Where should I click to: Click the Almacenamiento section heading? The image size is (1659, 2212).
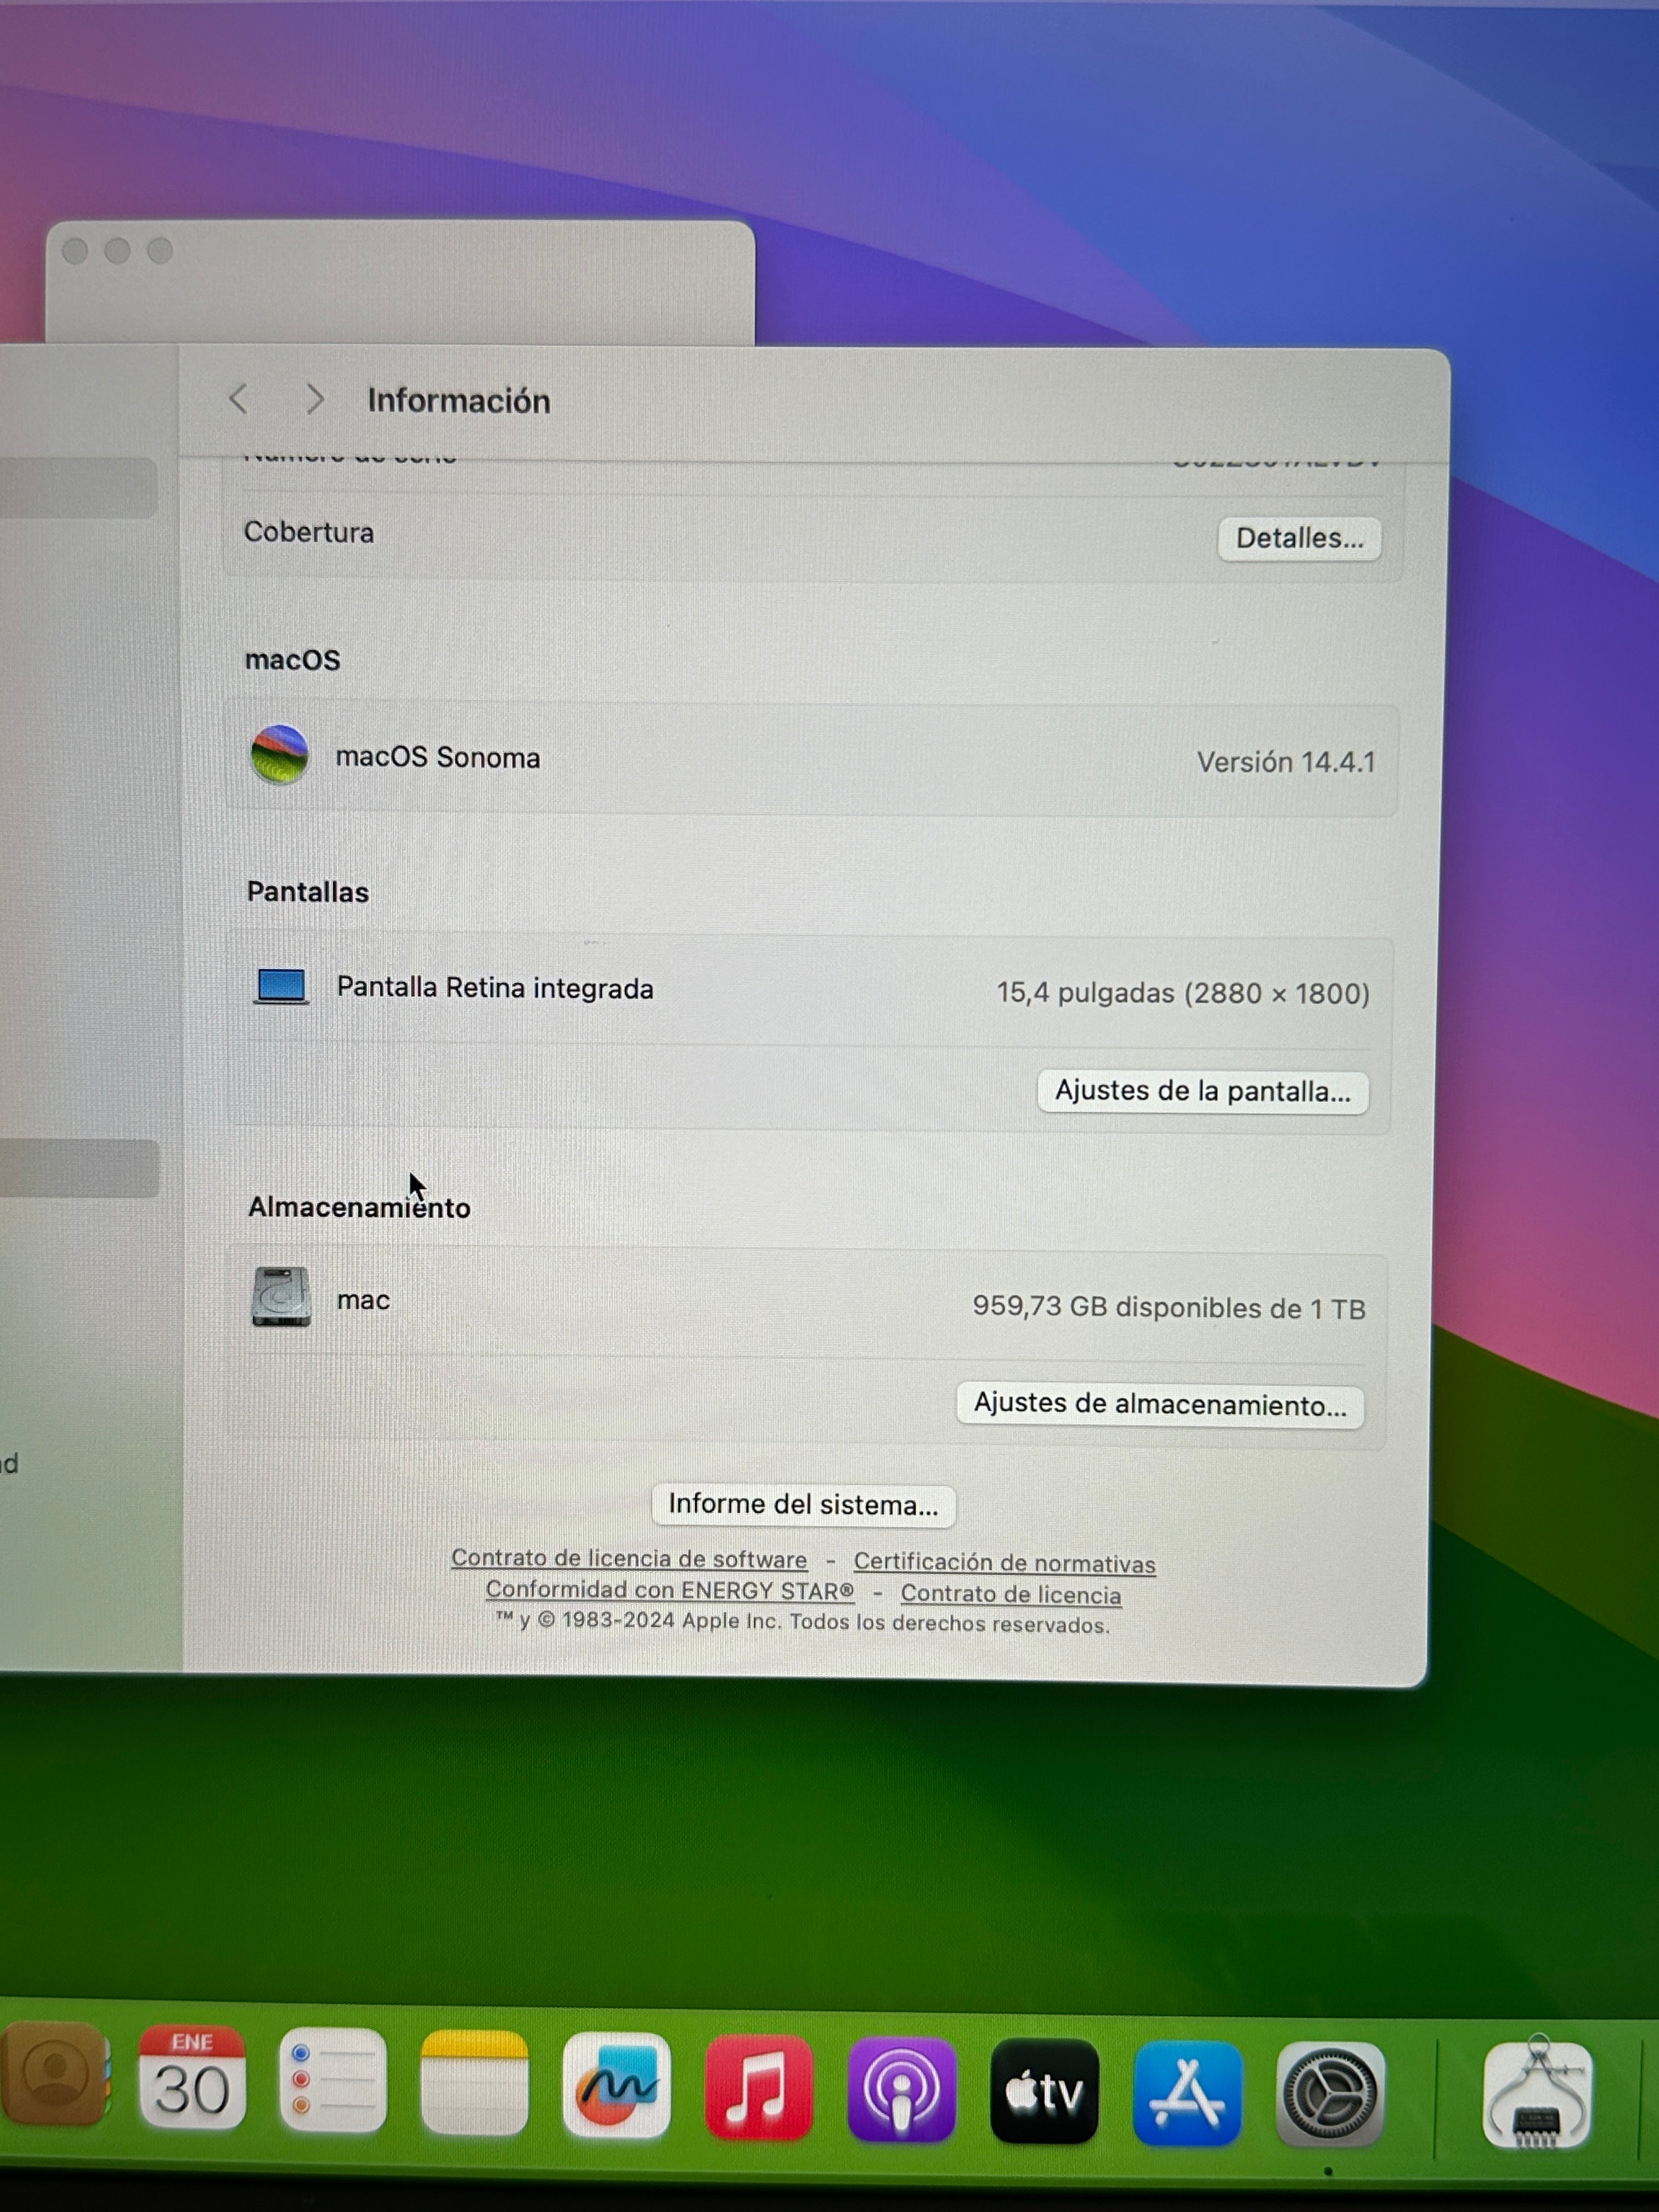[x=359, y=1207]
